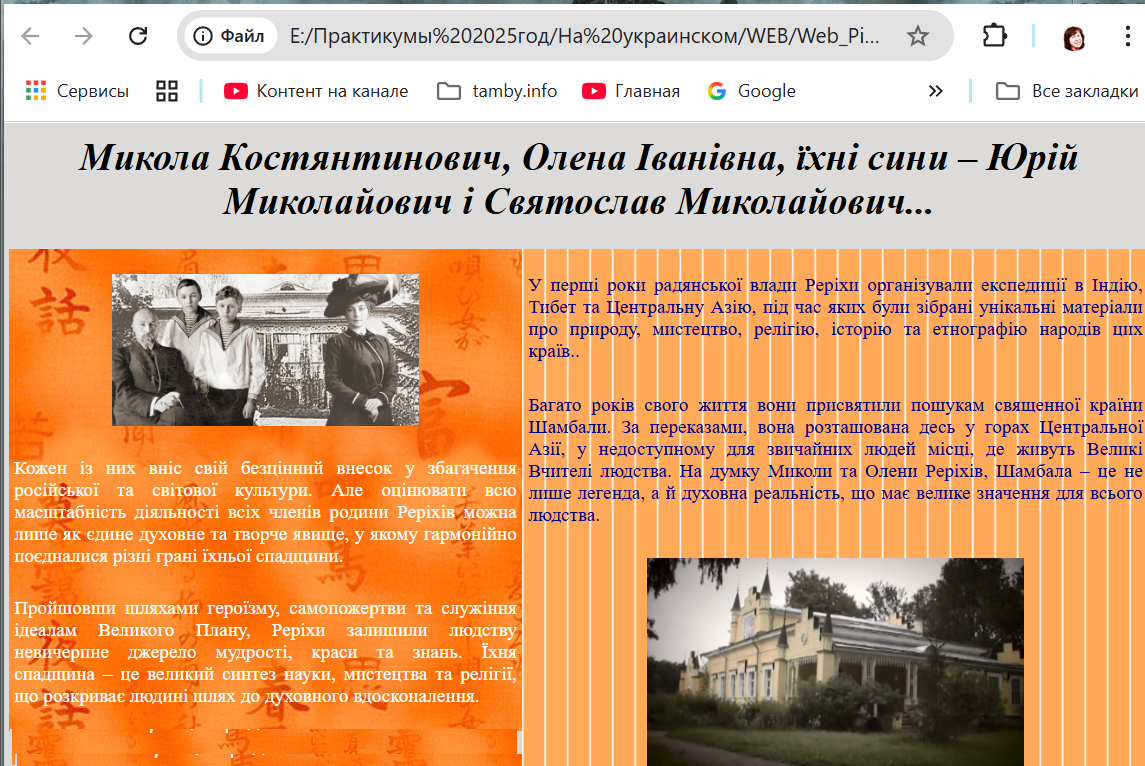Click the address bar URL field
Screen dimensions: 1145x766
585,37
